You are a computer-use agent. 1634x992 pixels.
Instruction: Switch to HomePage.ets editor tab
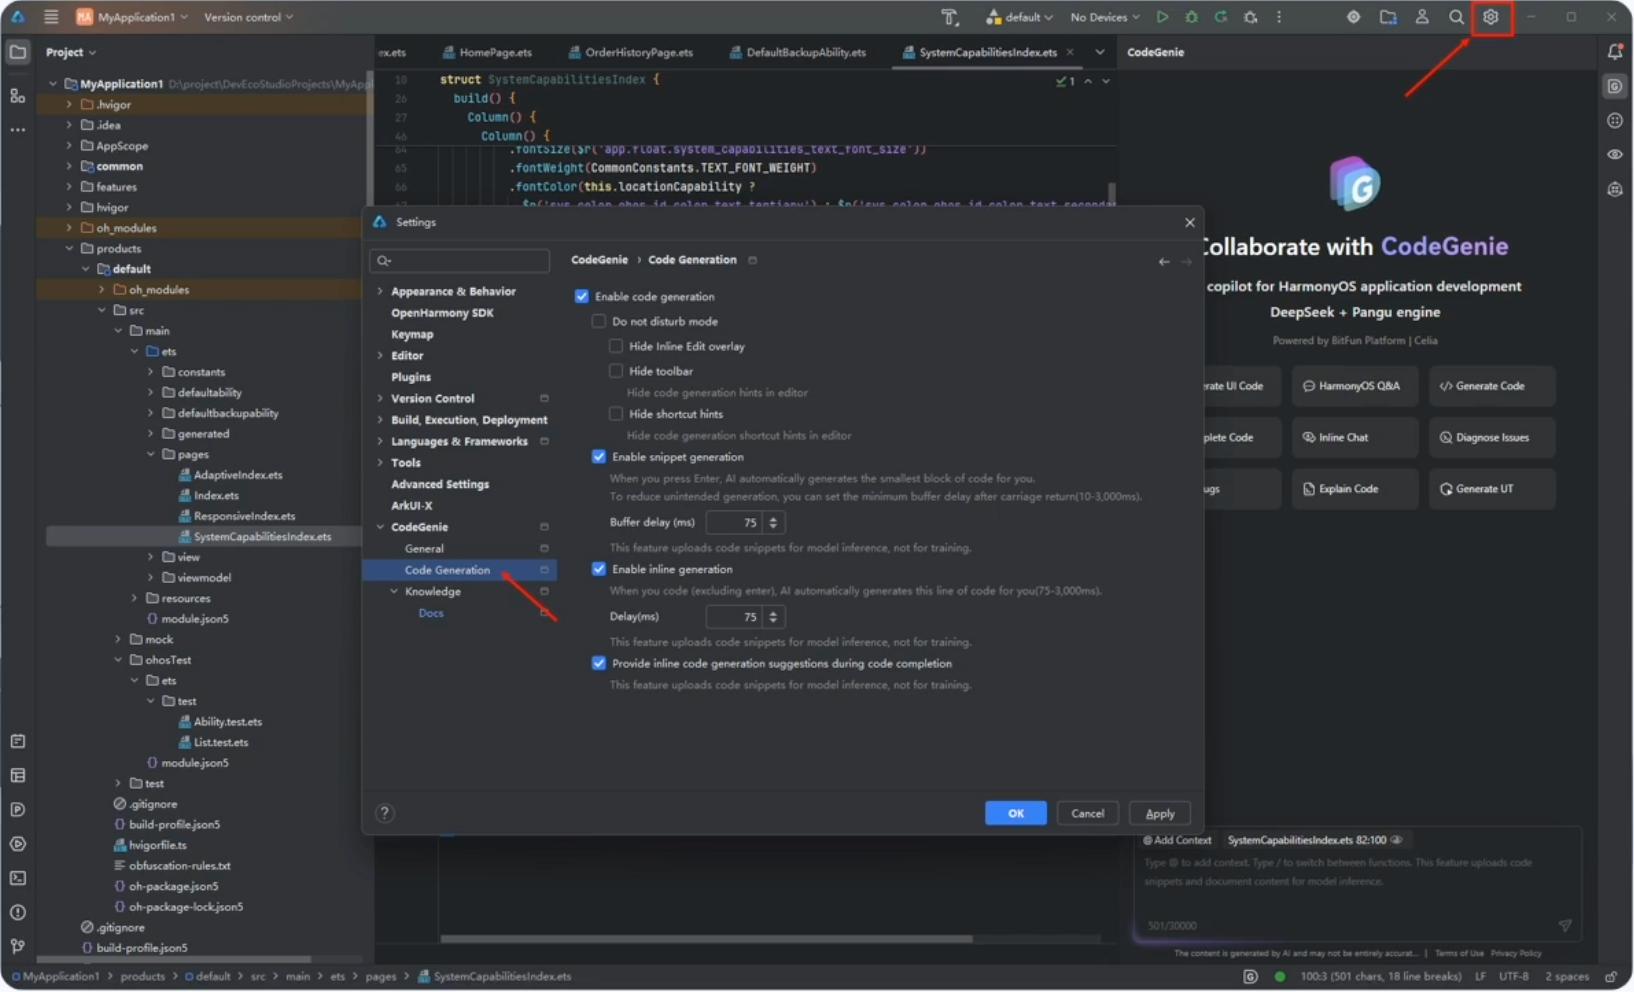tap(487, 52)
